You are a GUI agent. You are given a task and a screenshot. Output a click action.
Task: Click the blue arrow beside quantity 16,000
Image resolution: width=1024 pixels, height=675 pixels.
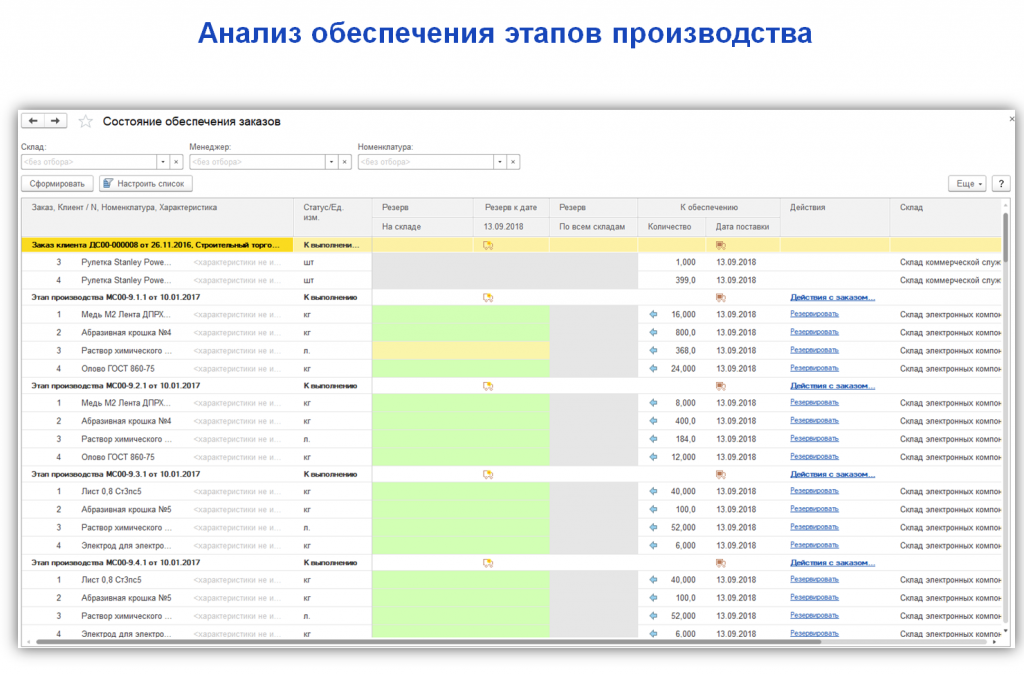[653, 315]
